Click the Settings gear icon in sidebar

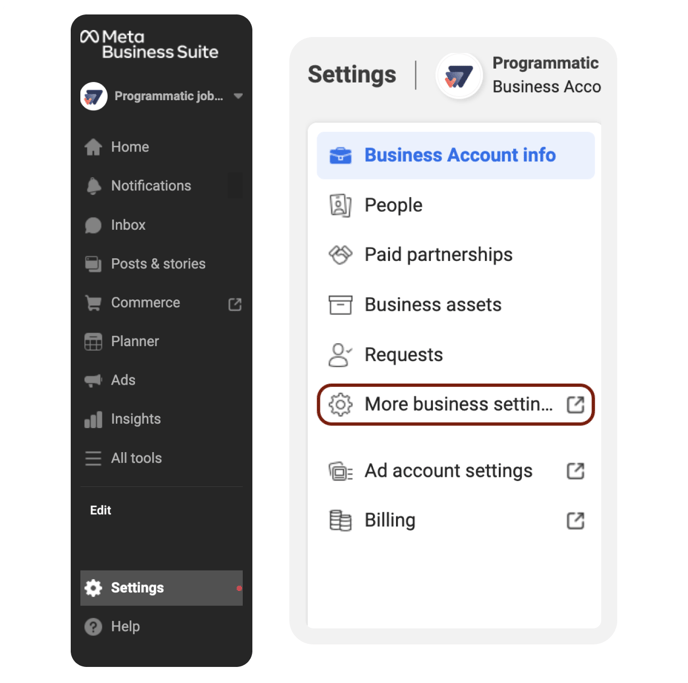point(93,588)
